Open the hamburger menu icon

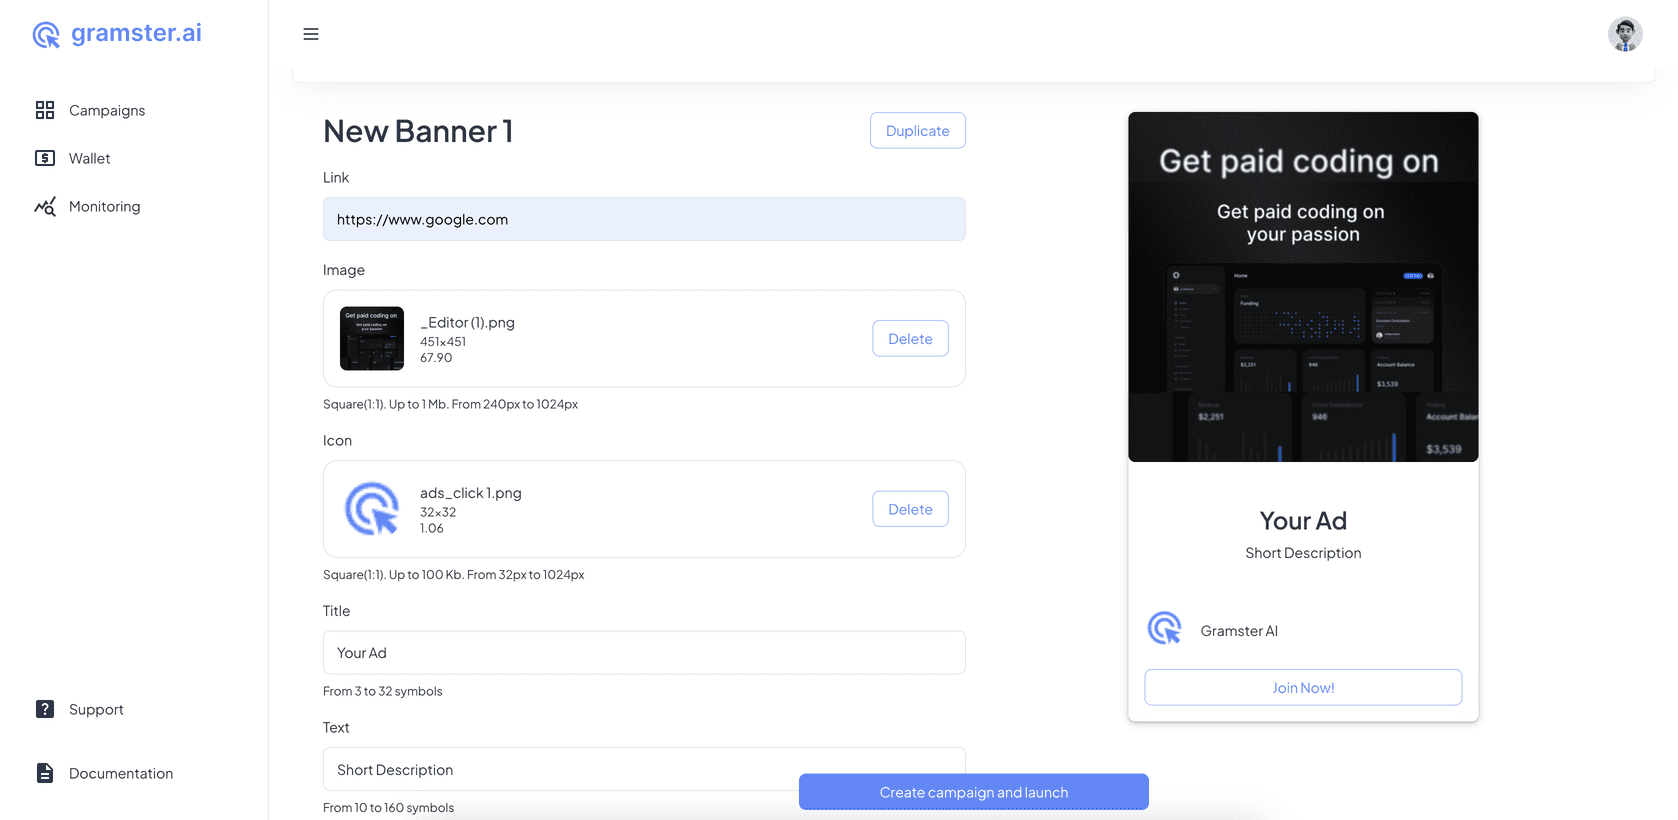click(311, 34)
